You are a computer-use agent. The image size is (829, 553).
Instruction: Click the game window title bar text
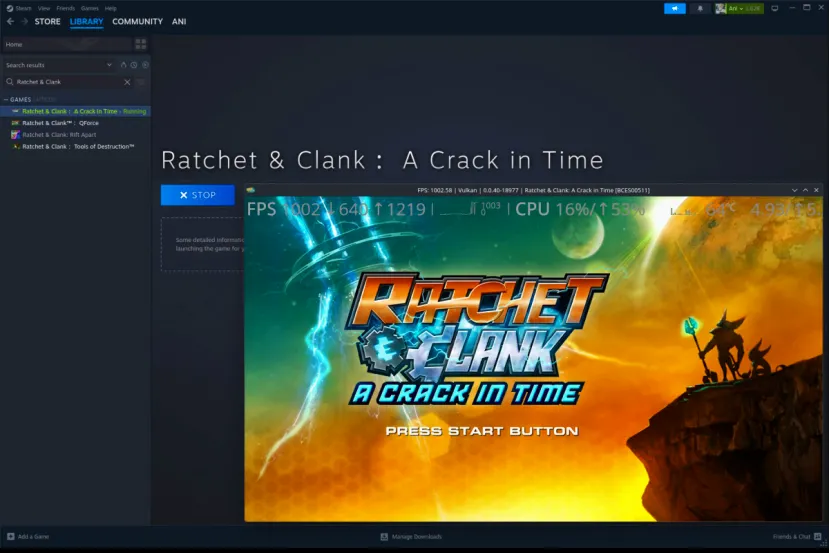pos(533,190)
